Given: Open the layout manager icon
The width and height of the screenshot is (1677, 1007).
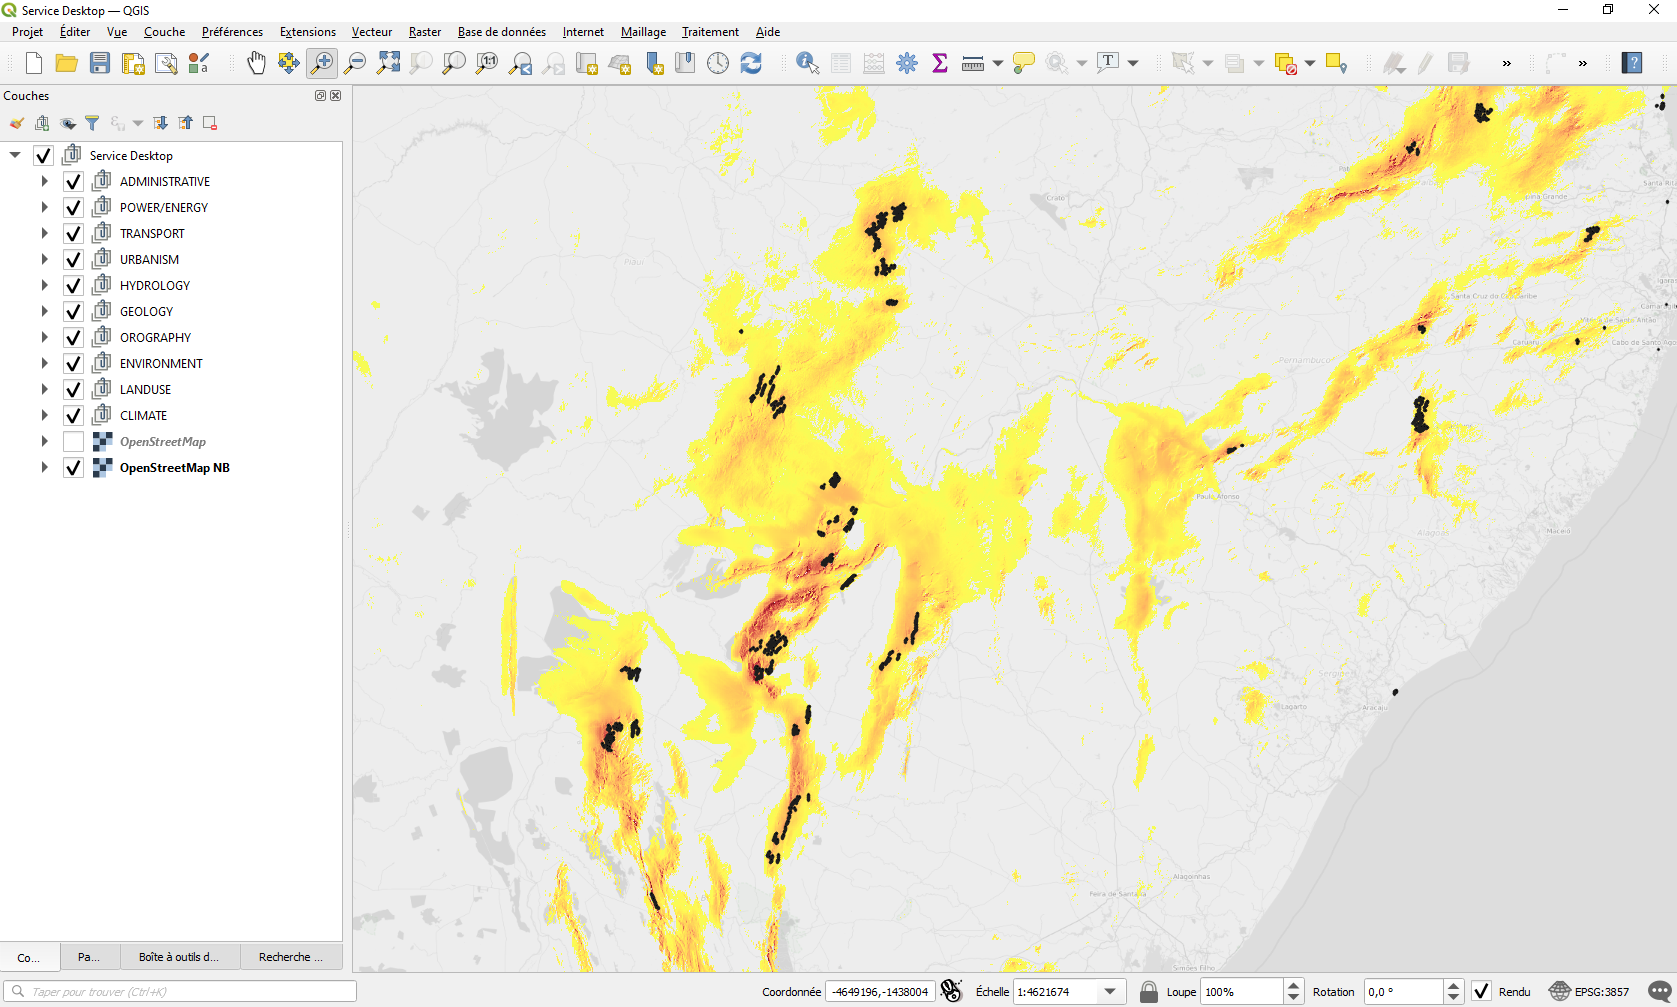Looking at the screenshot, I should 166,63.
